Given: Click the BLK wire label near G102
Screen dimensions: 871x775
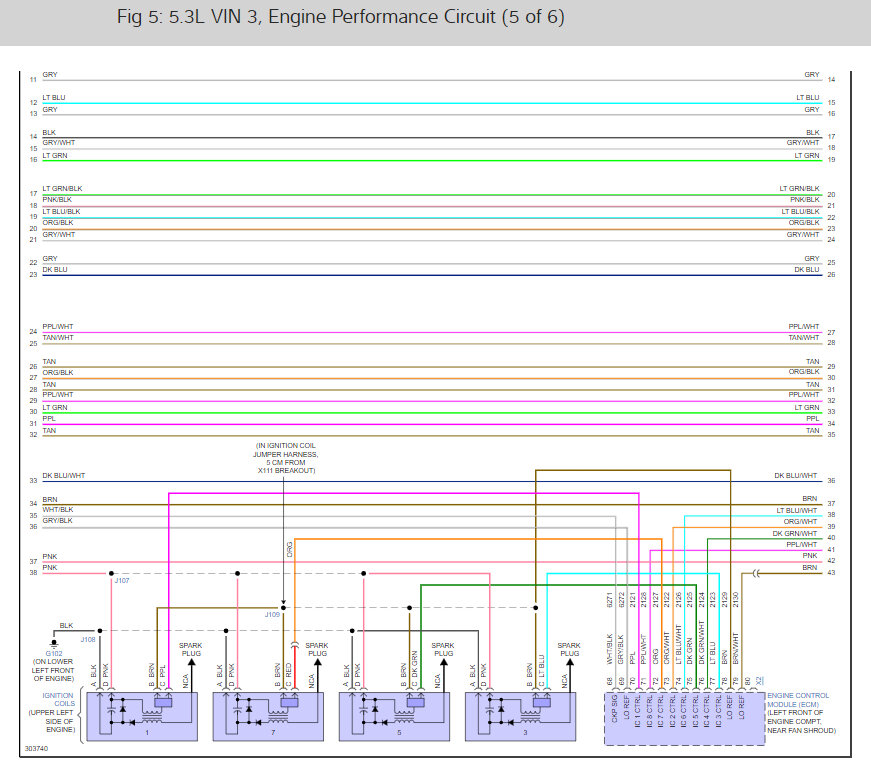Looking at the screenshot, I should pos(66,626).
